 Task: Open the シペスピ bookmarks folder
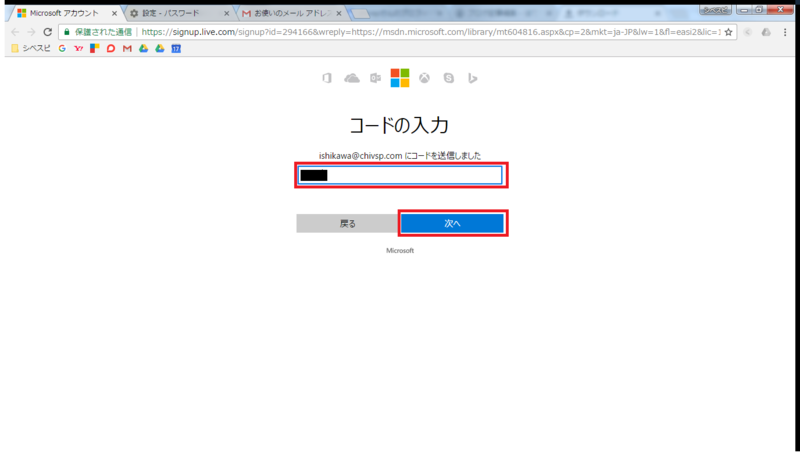[31, 48]
